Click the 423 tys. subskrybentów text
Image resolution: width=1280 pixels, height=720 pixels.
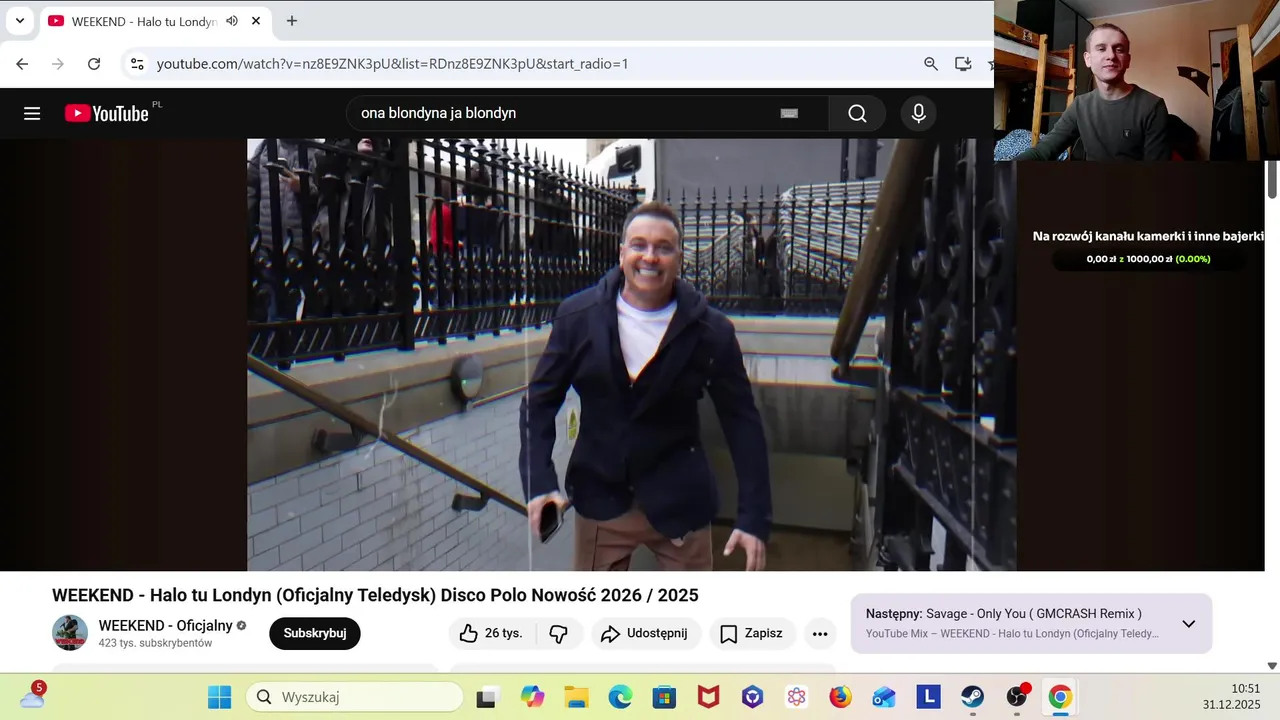pyautogui.click(x=155, y=643)
